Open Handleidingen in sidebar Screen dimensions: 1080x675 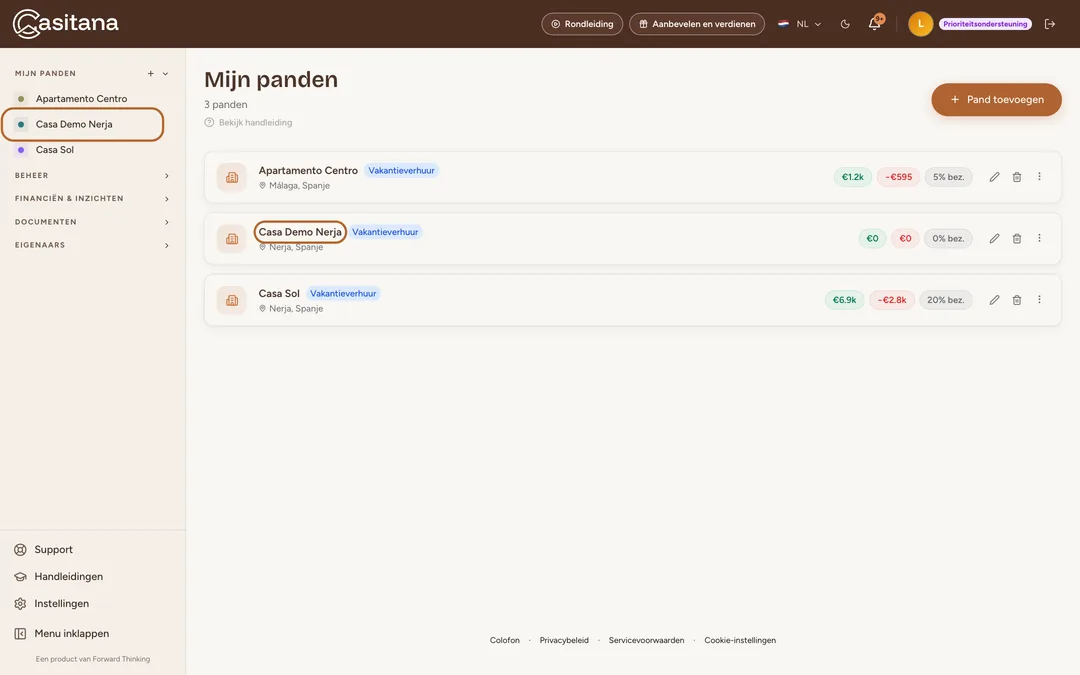(59, 577)
